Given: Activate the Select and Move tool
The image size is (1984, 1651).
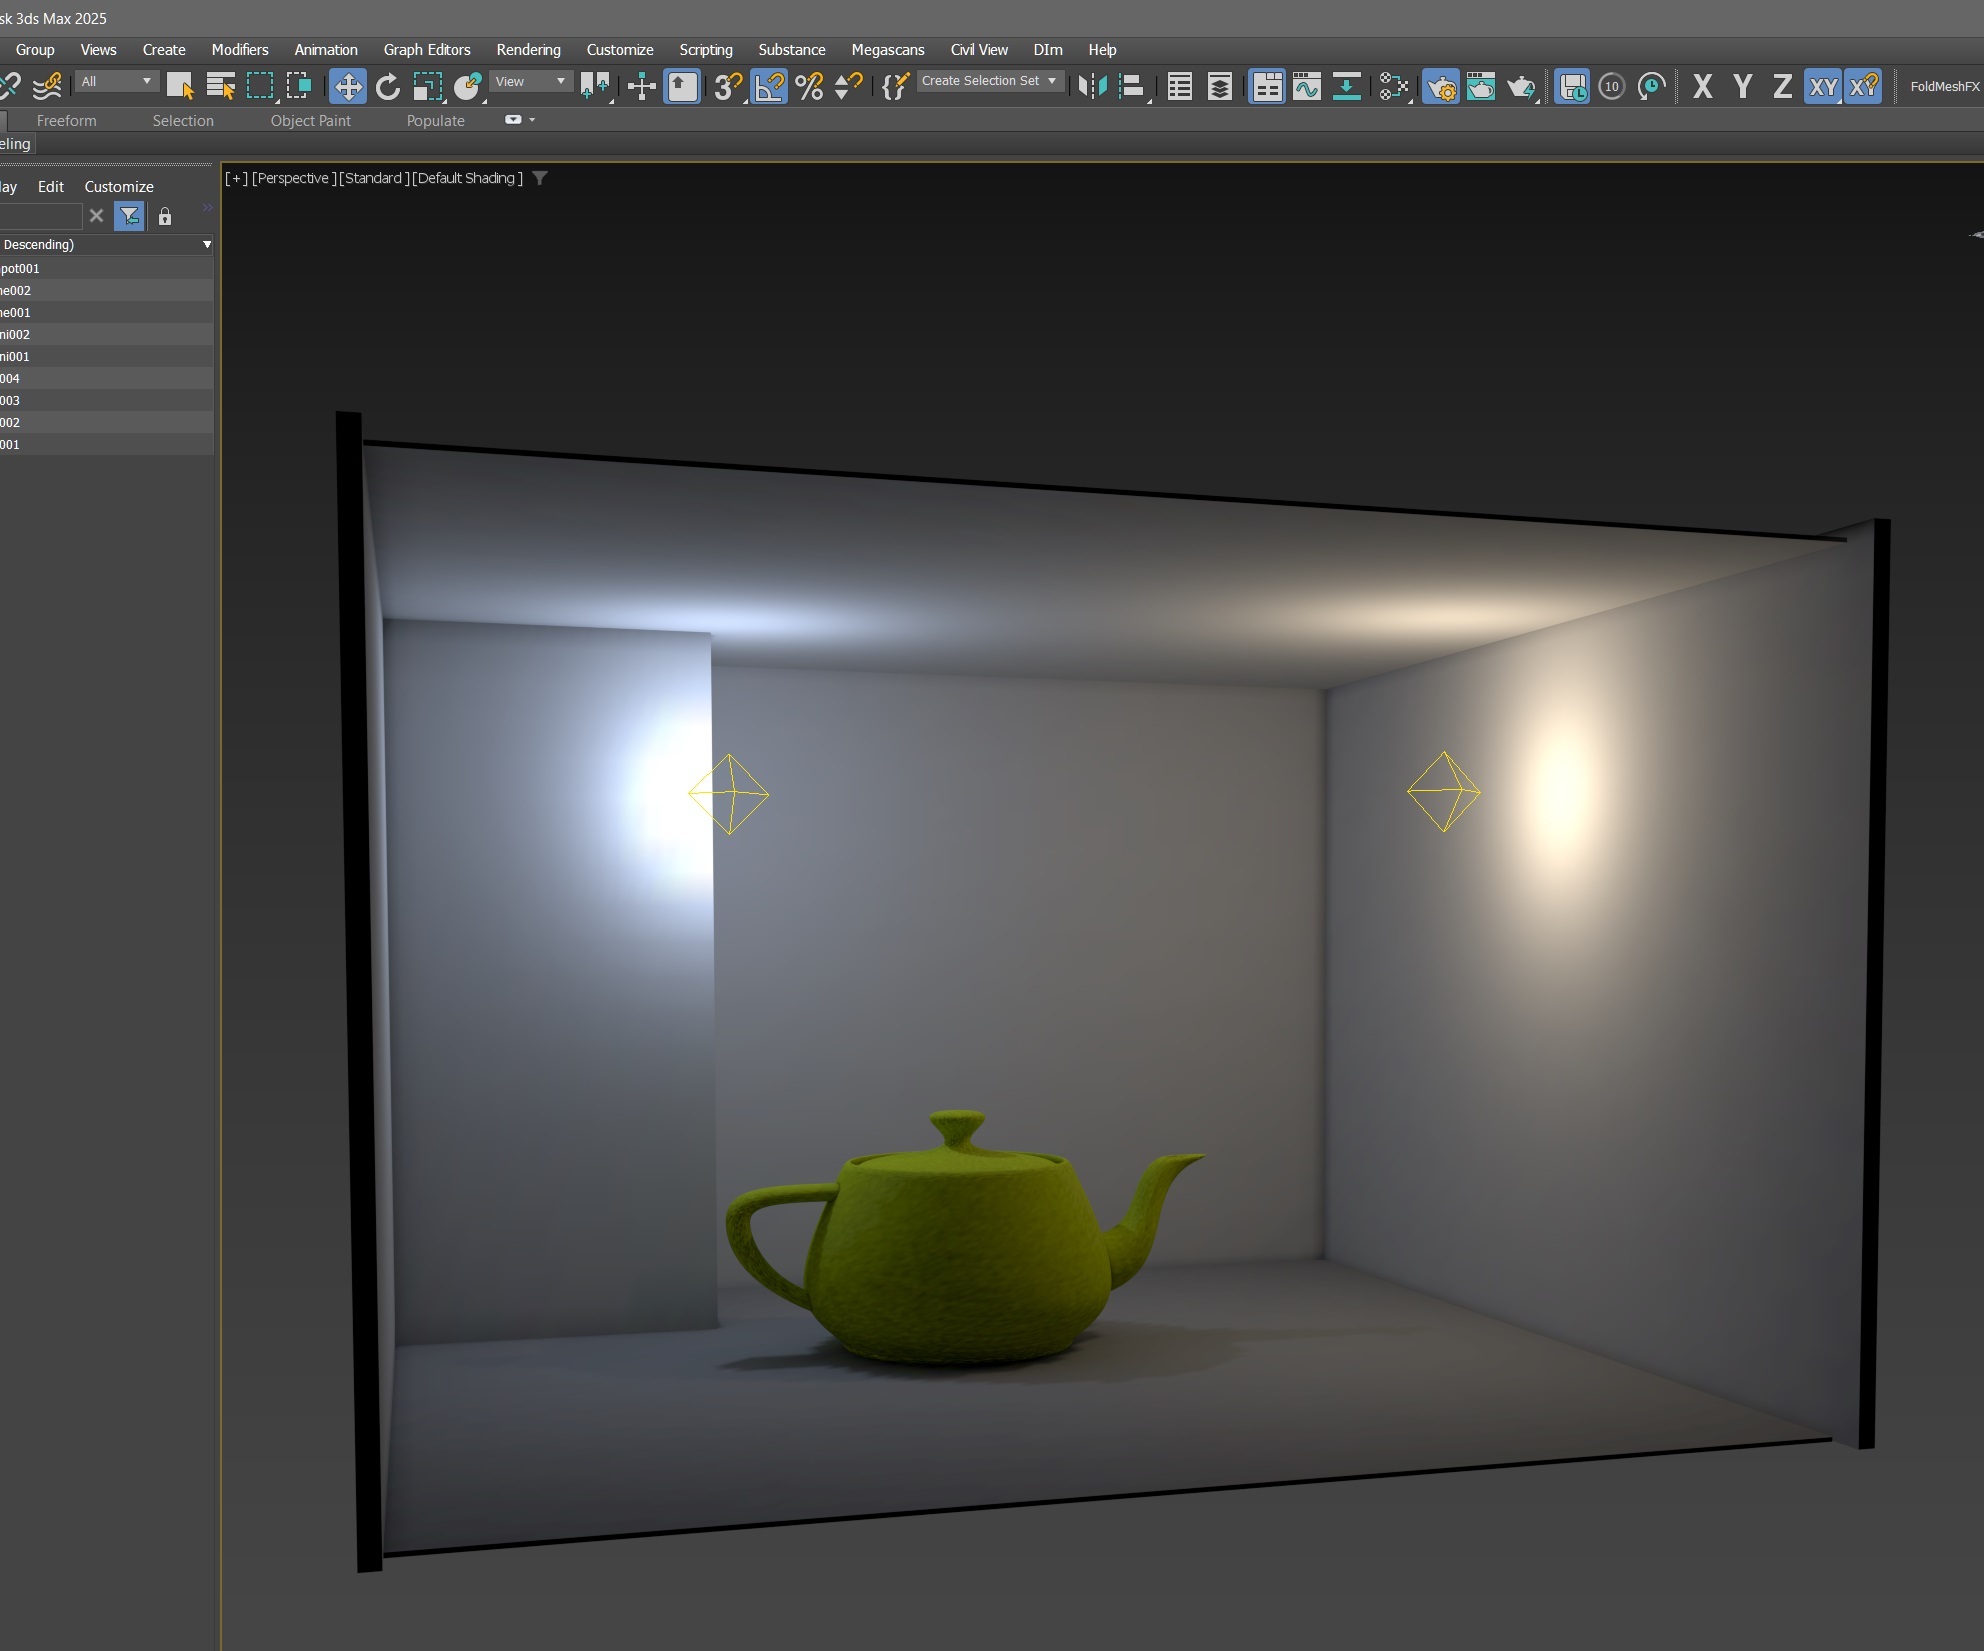Looking at the screenshot, I should (348, 87).
